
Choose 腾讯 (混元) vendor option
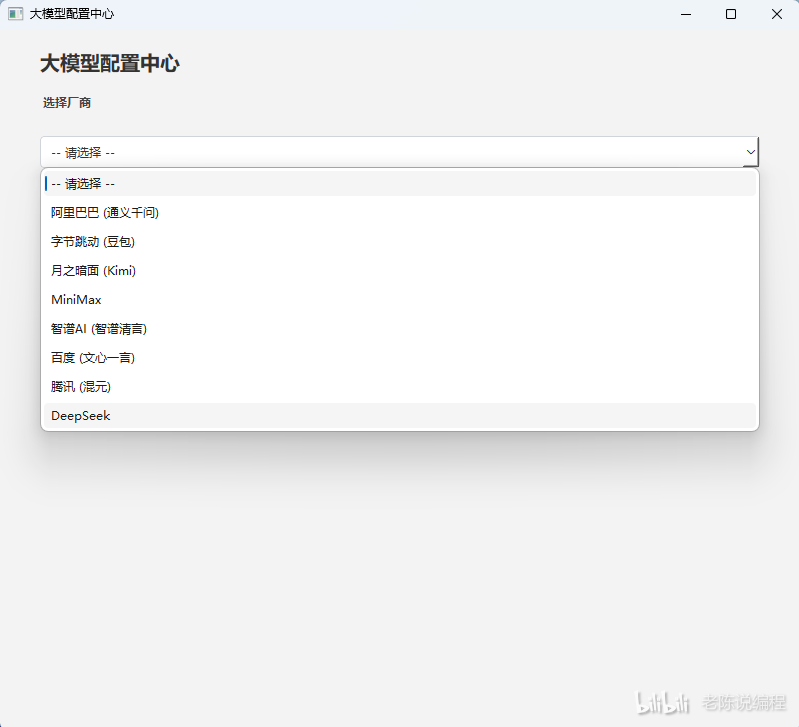pos(400,387)
